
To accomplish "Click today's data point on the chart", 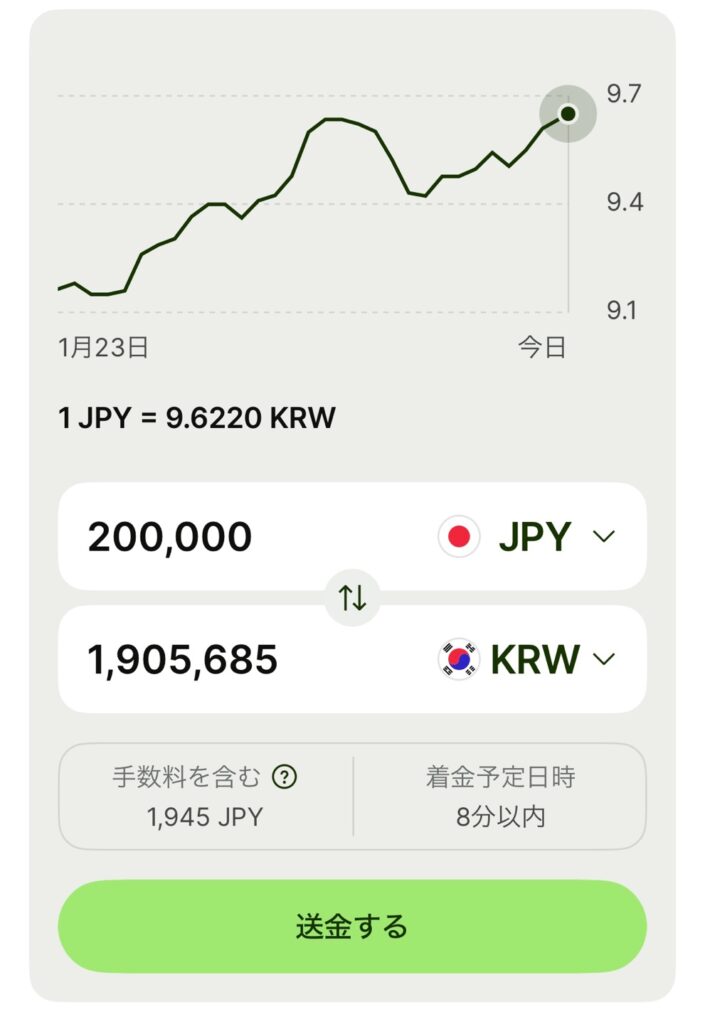I will pos(568,114).
